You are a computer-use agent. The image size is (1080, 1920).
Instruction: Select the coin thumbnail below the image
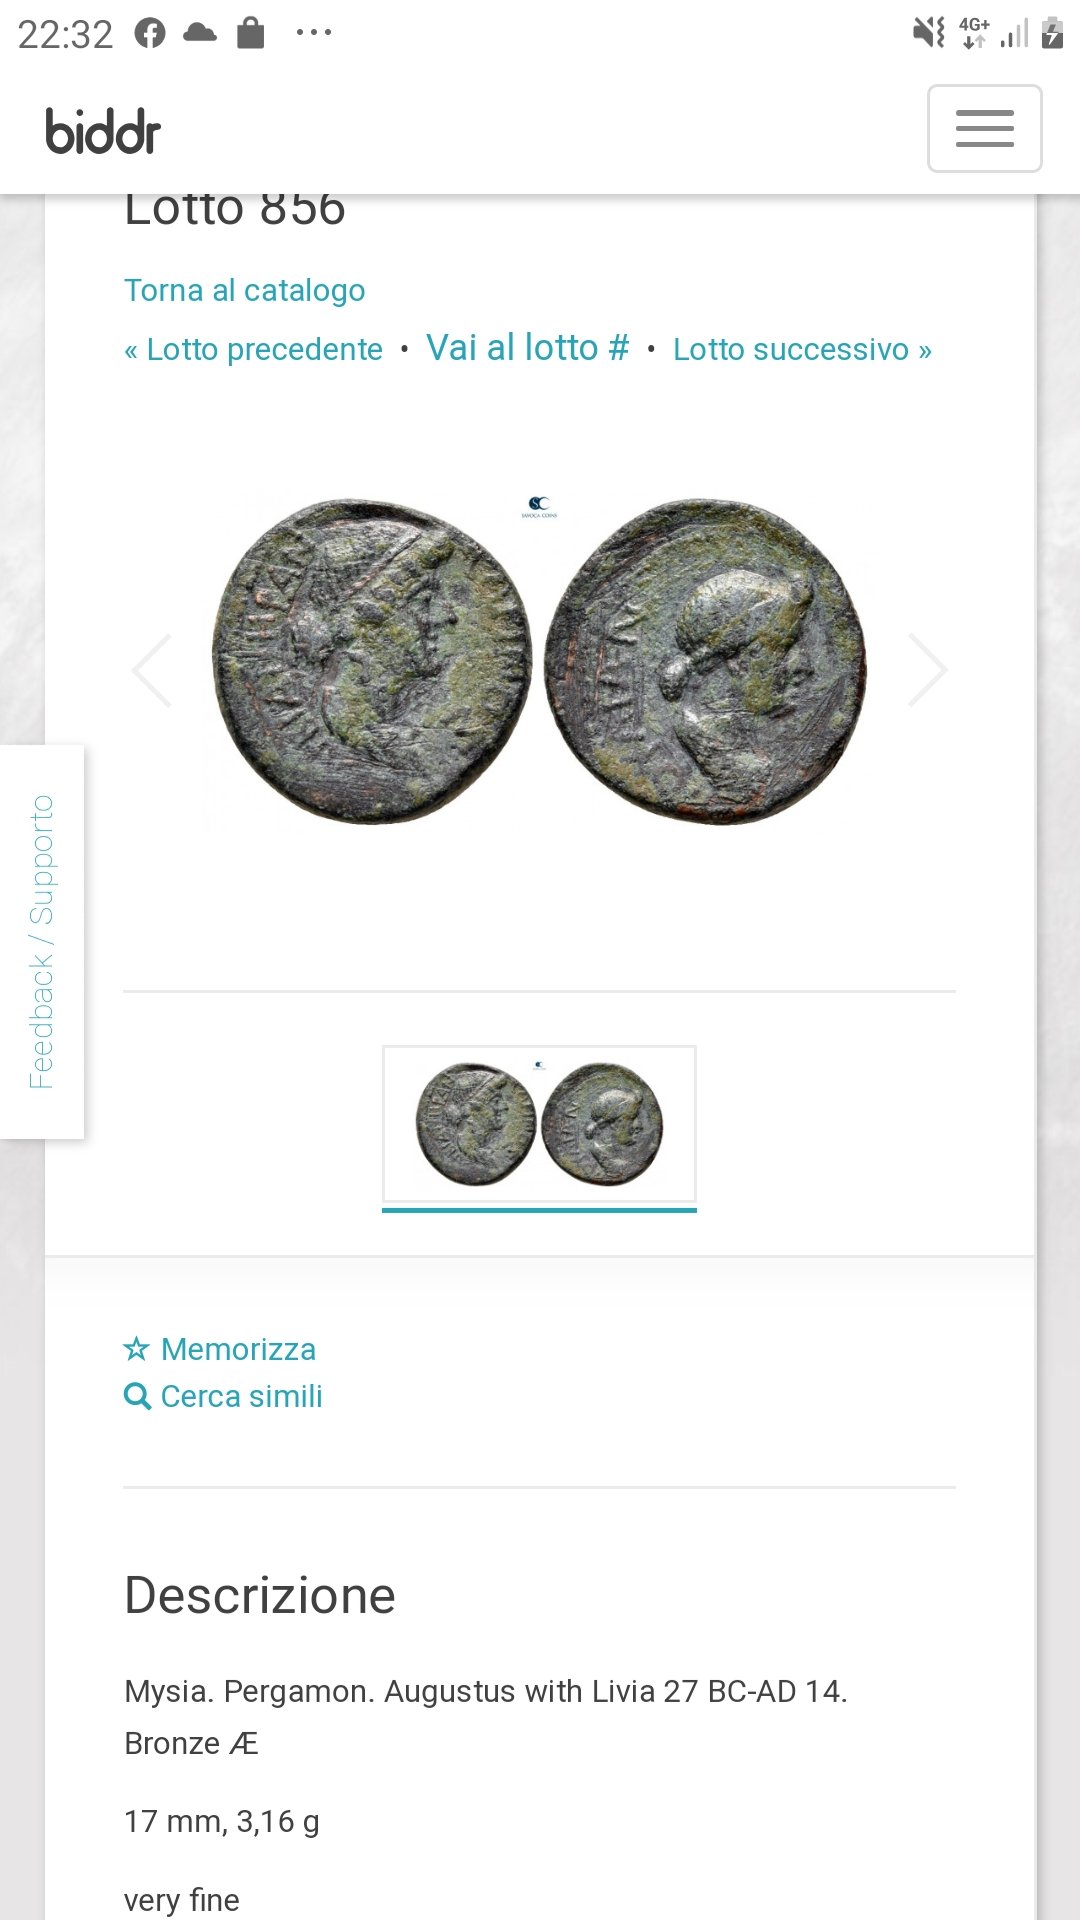click(539, 1124)
